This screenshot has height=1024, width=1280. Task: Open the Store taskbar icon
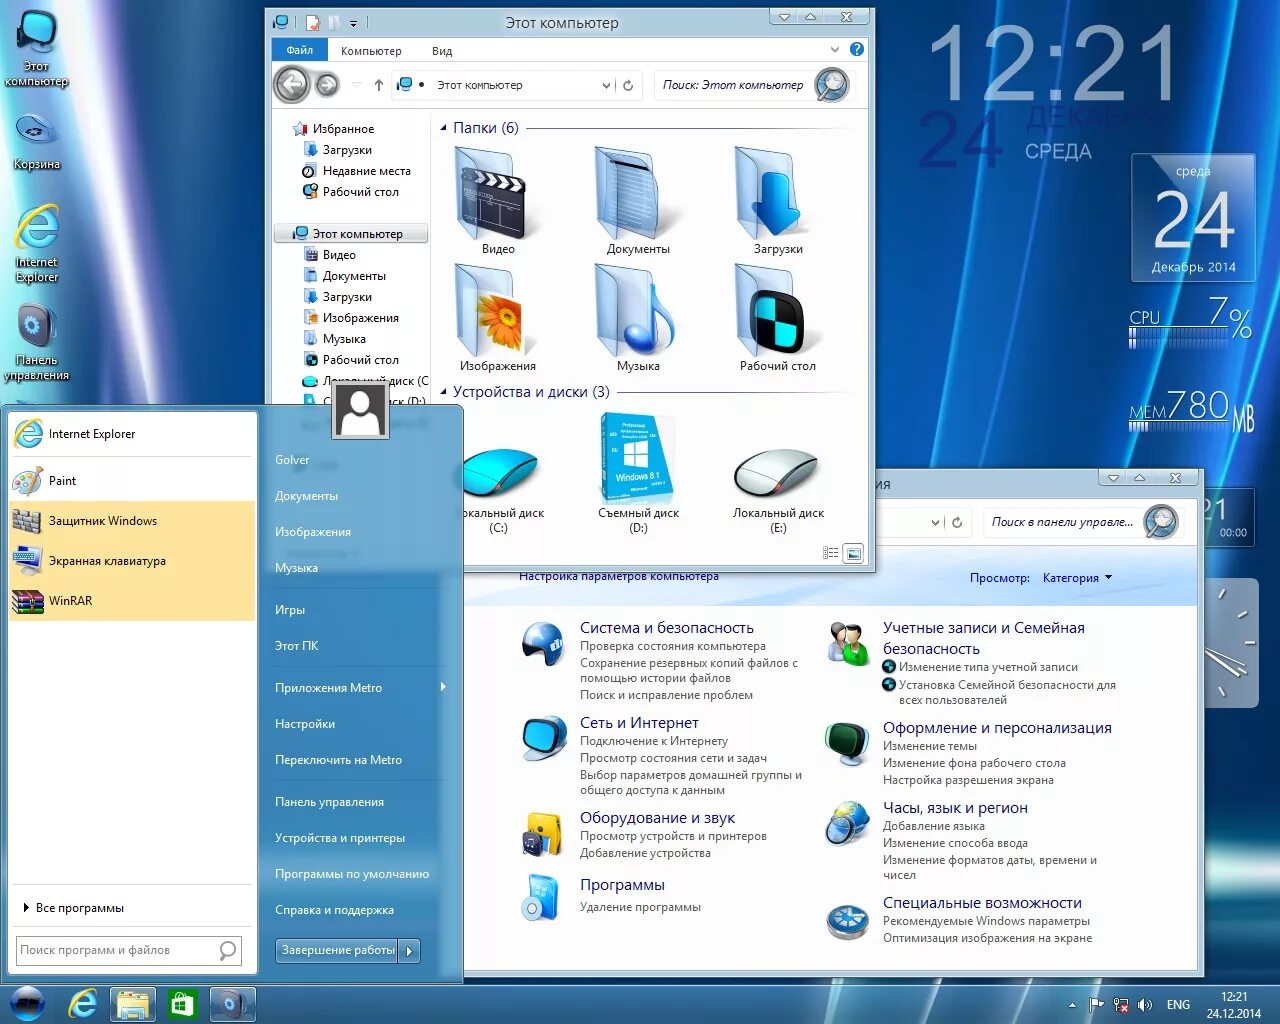point(182,1004)
